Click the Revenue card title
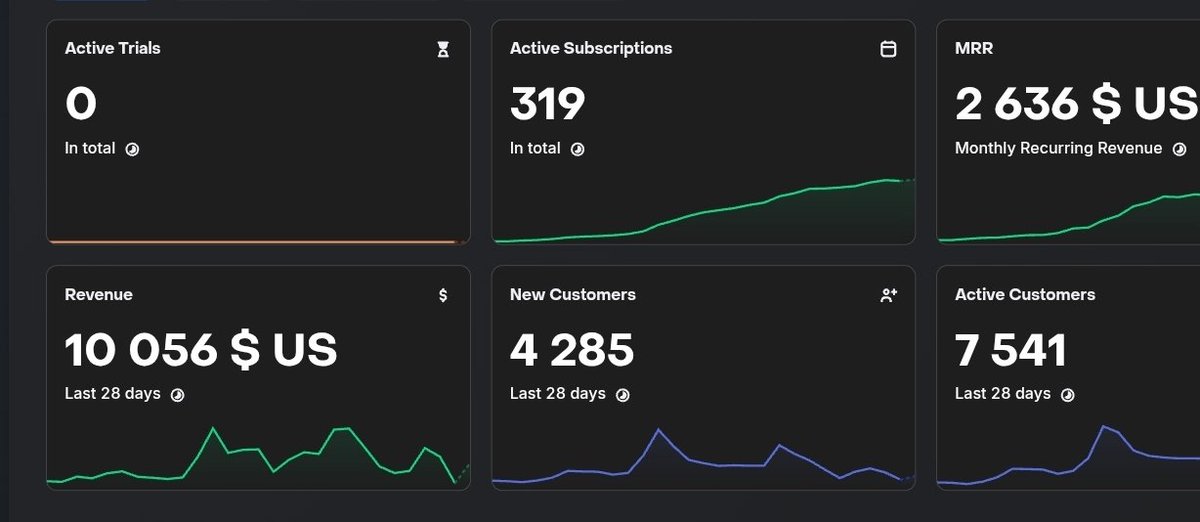This screenshot has width=1200, height=522. [99, 294]
